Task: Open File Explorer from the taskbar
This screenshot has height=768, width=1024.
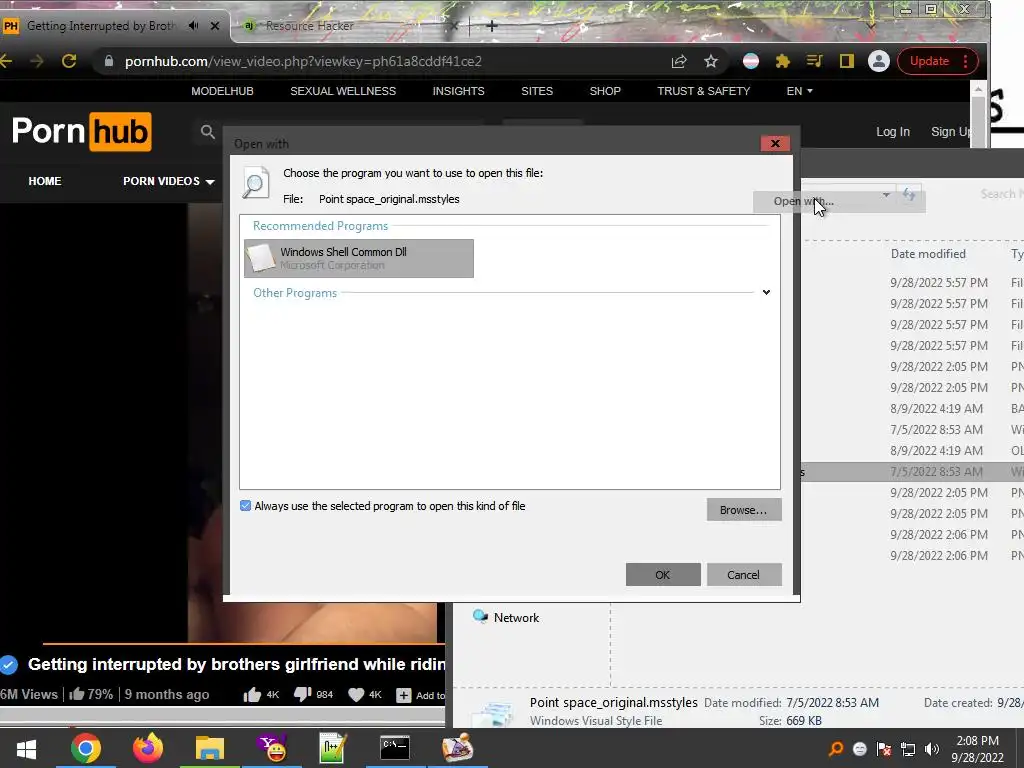Action: coord(210,749)
